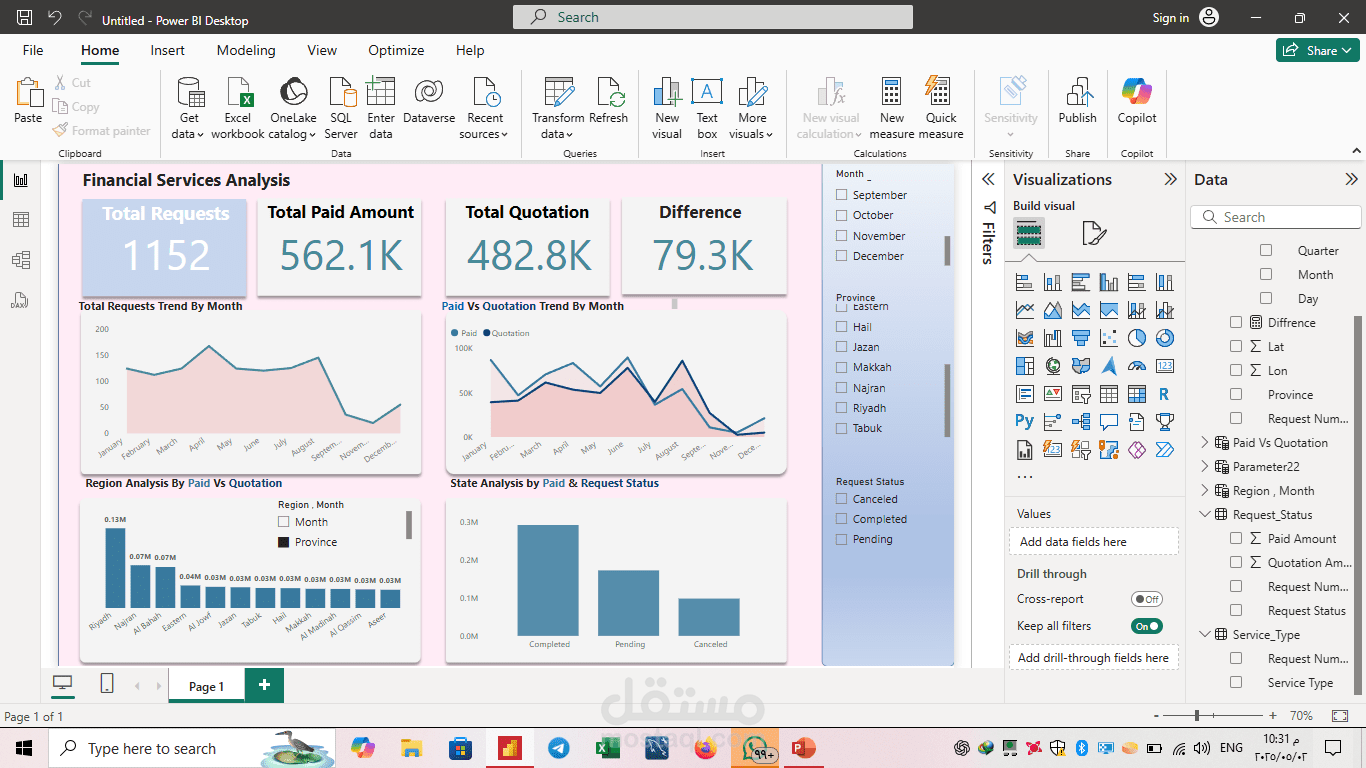1366x768 pixels.
Task: Open OneLake catalog
Action: coord(293,108)
